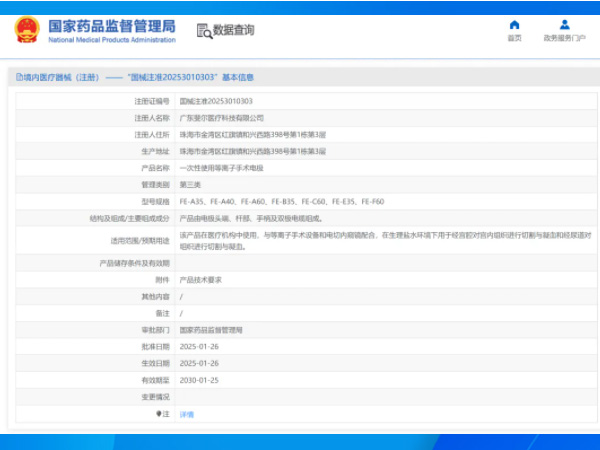The image size is (600, 450).
Task: Open 政务服务门户 user icon
Action: pos(564,25)
